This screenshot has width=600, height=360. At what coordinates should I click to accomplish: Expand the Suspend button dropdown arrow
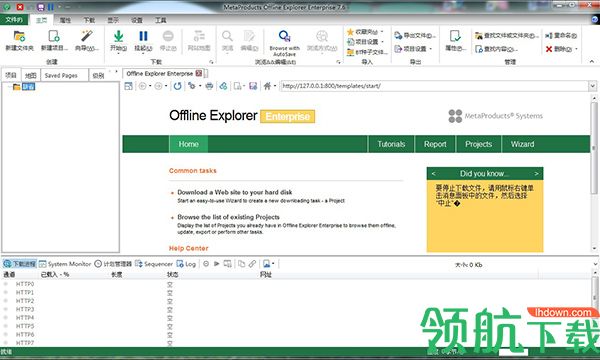click(x=143, y=54)
